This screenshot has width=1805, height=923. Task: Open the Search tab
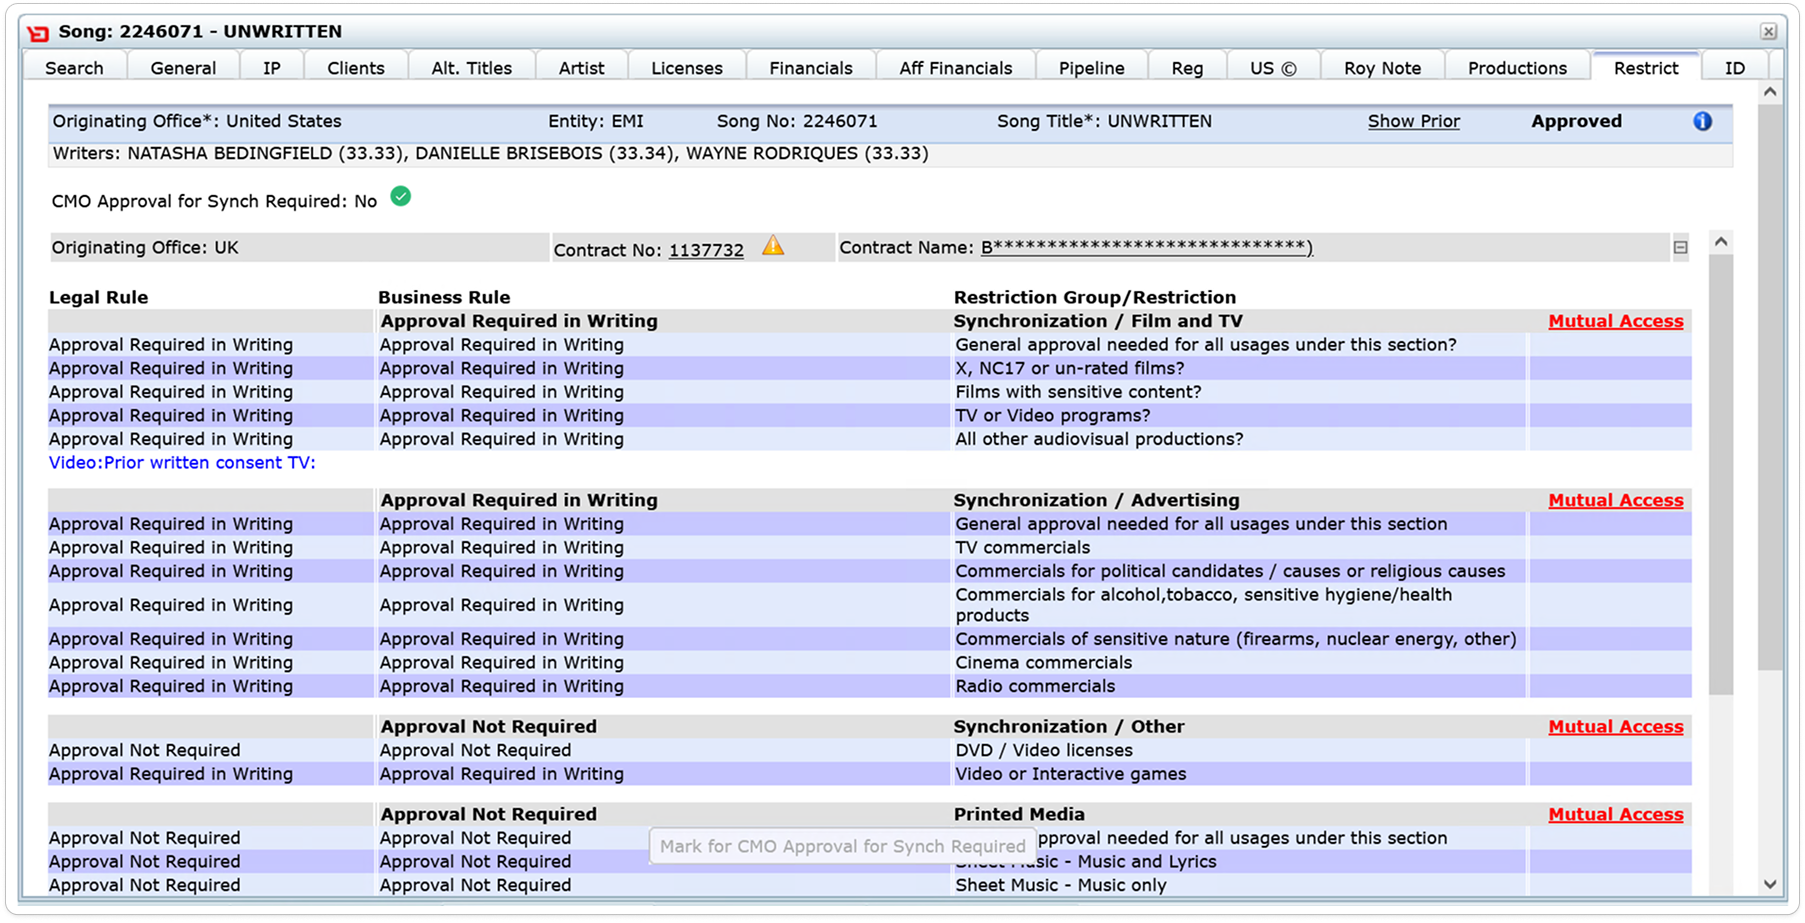(x=74, y=68)
